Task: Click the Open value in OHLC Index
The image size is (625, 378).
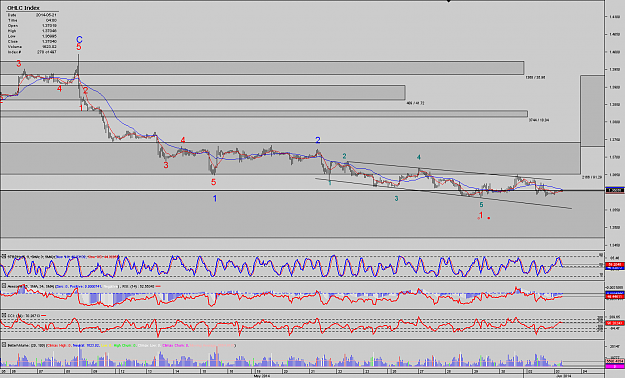Action: [49, 26]
